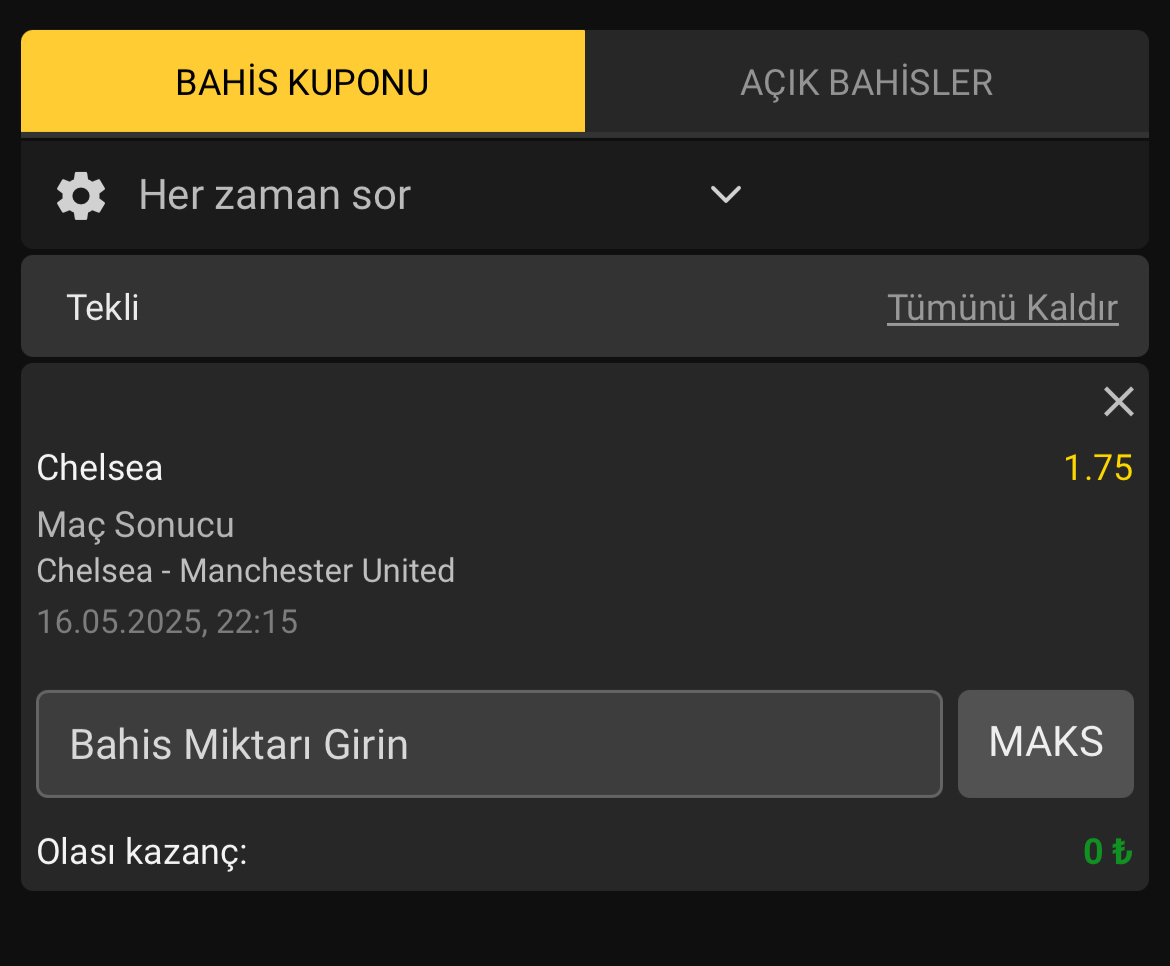Click the Turkish lira symbol in winnings

click(x=1121, y=851)
